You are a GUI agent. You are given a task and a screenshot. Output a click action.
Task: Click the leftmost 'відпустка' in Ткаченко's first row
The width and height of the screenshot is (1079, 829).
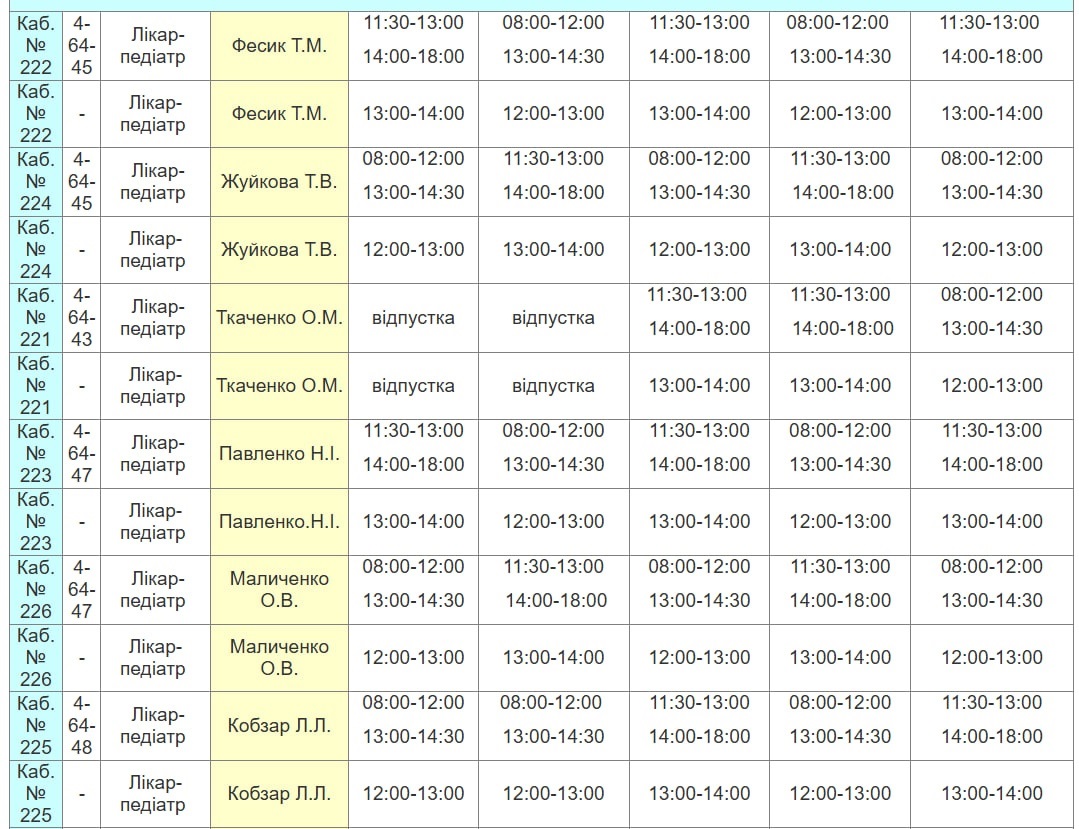[x=413, y=318]
